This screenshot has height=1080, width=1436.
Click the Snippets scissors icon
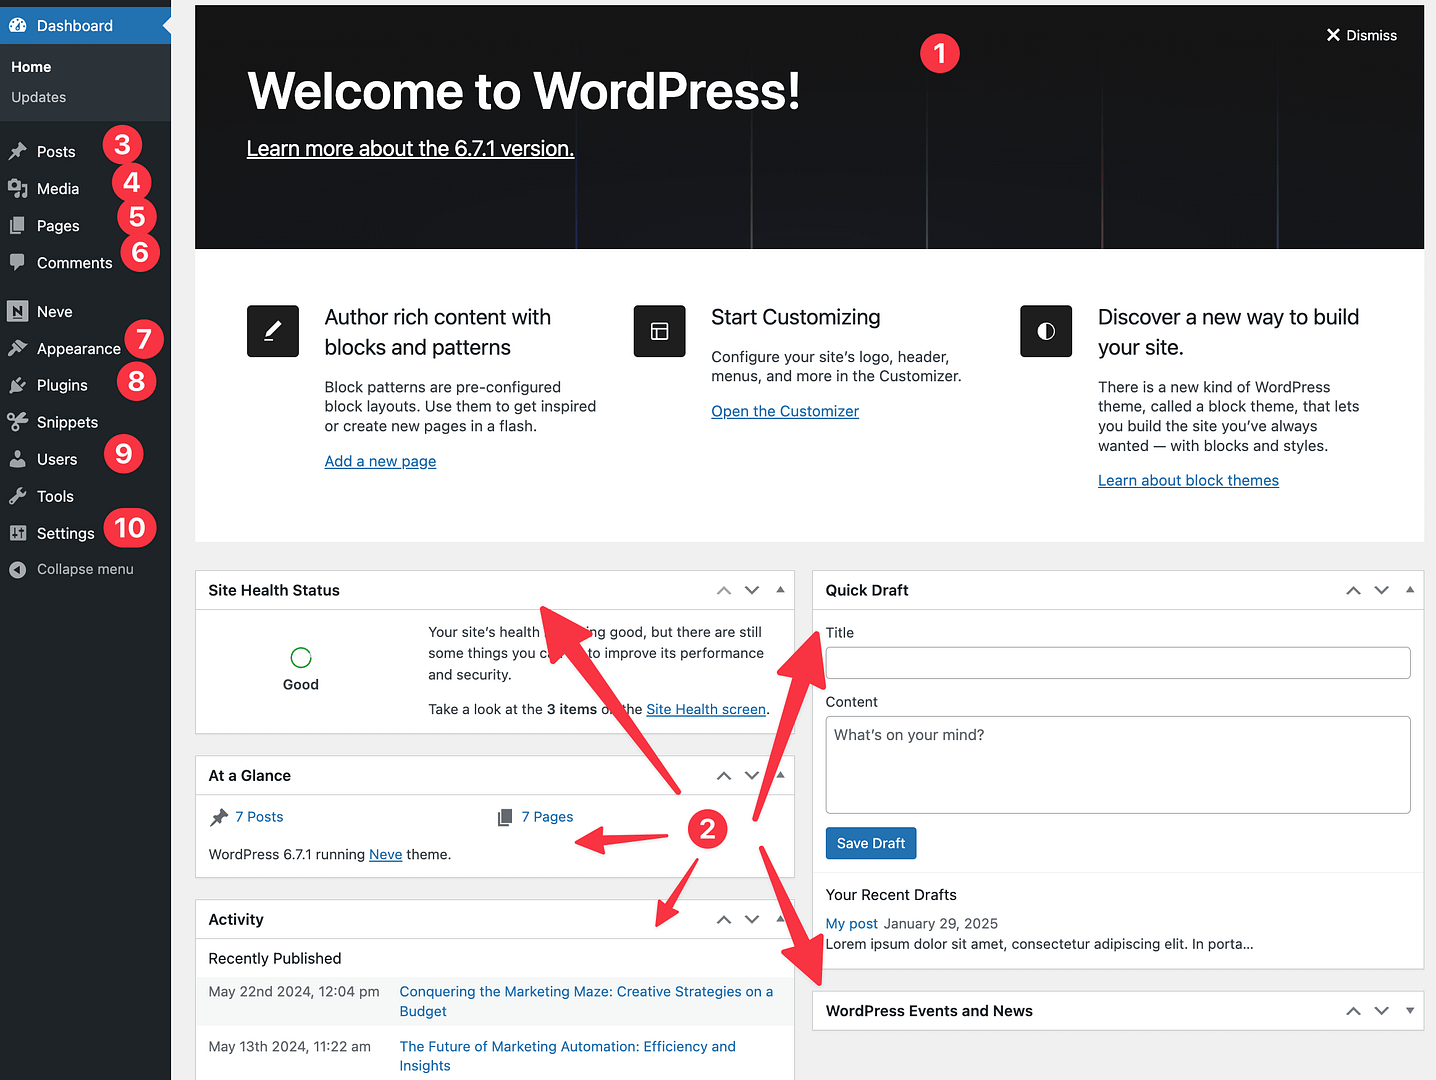click(x=18, y=422)
